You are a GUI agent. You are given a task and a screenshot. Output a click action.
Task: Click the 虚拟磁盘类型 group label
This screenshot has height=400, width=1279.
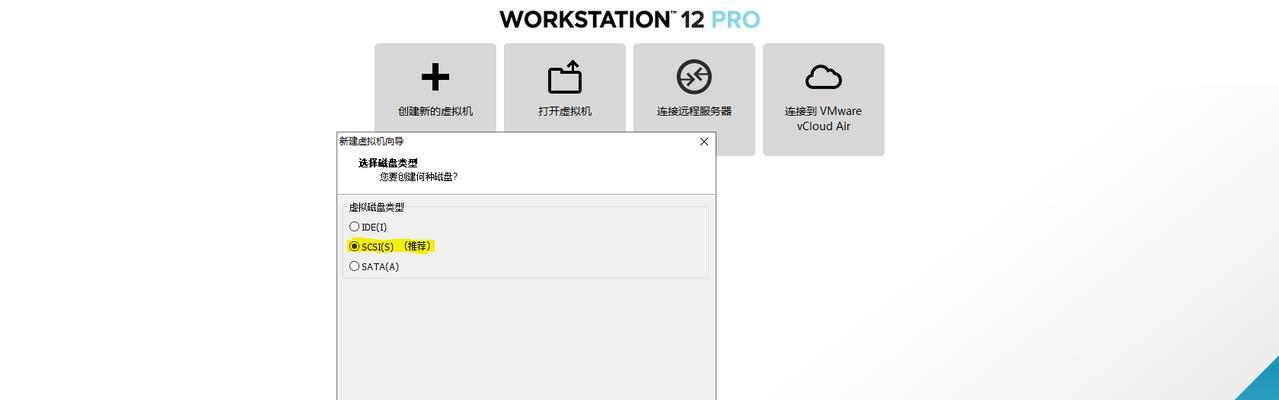coord(376,207)
